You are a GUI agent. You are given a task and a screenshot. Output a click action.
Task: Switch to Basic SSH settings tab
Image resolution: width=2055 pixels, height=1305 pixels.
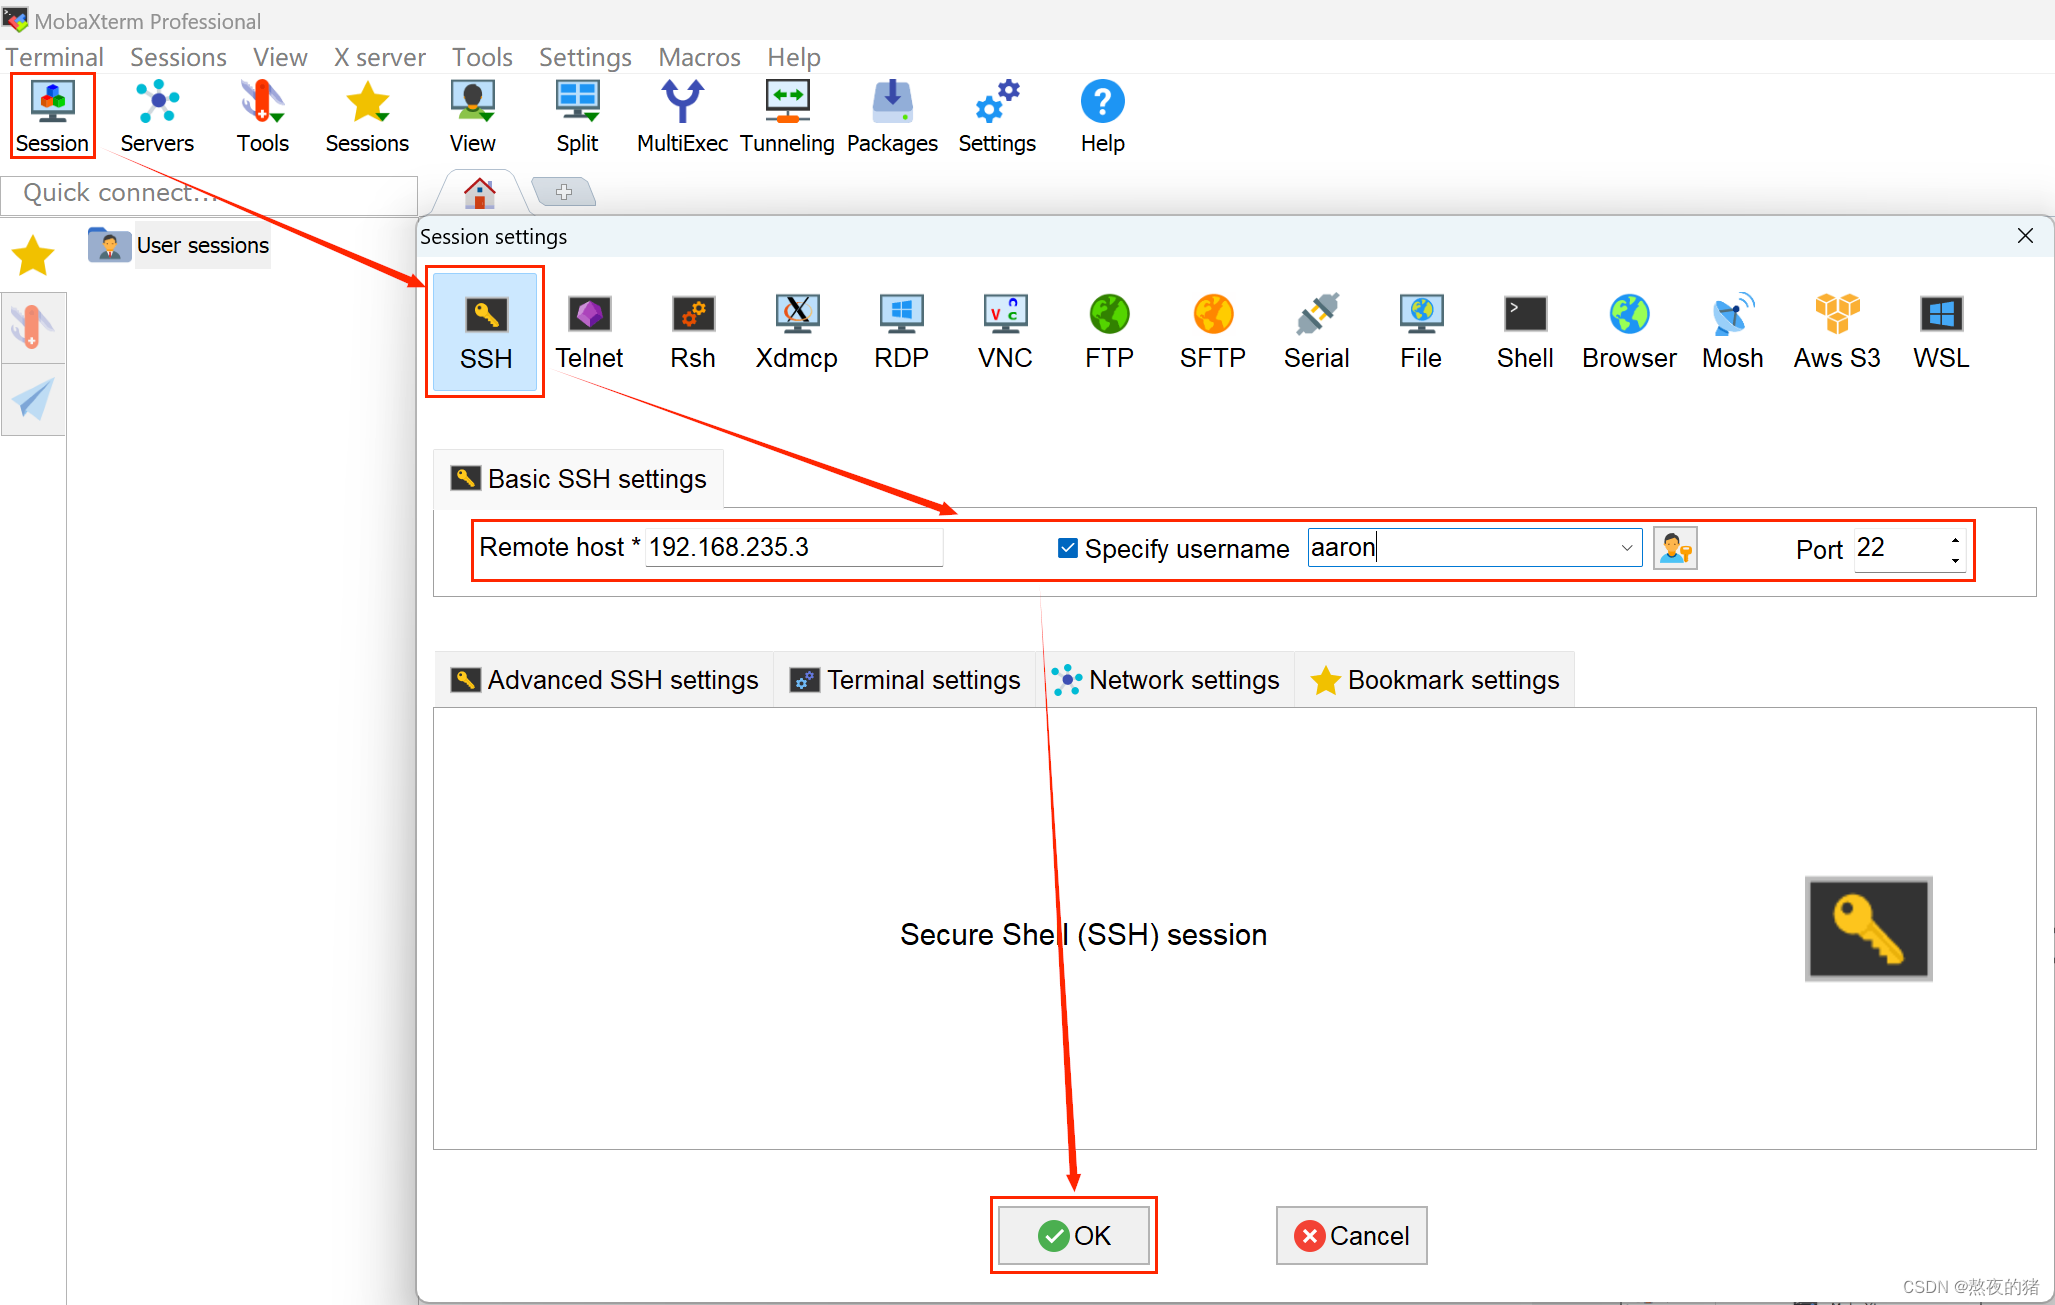(578, 479)
